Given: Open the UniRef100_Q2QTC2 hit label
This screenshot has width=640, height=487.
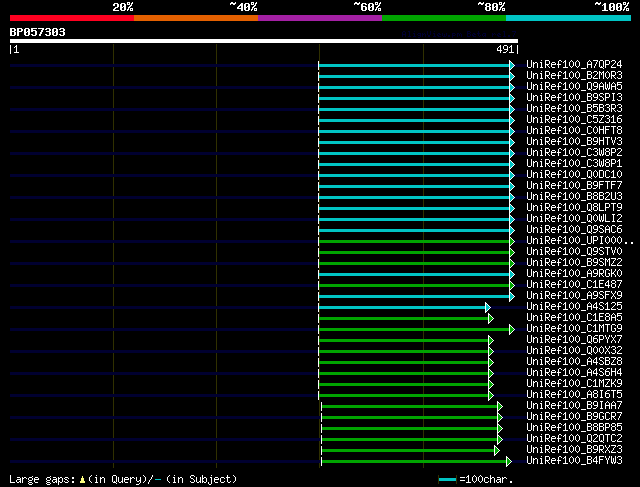Looking at the screenshot, I should [574, 439].
